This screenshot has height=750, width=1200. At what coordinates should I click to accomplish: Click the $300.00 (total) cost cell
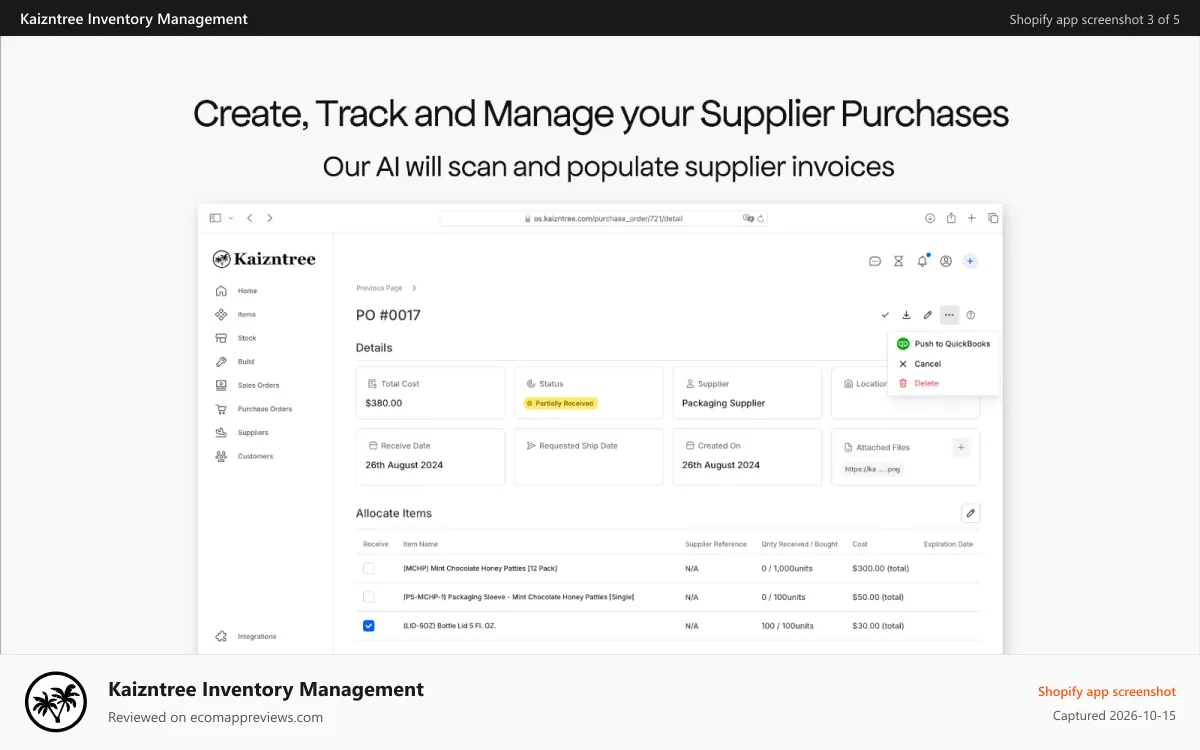click(881, 568)
